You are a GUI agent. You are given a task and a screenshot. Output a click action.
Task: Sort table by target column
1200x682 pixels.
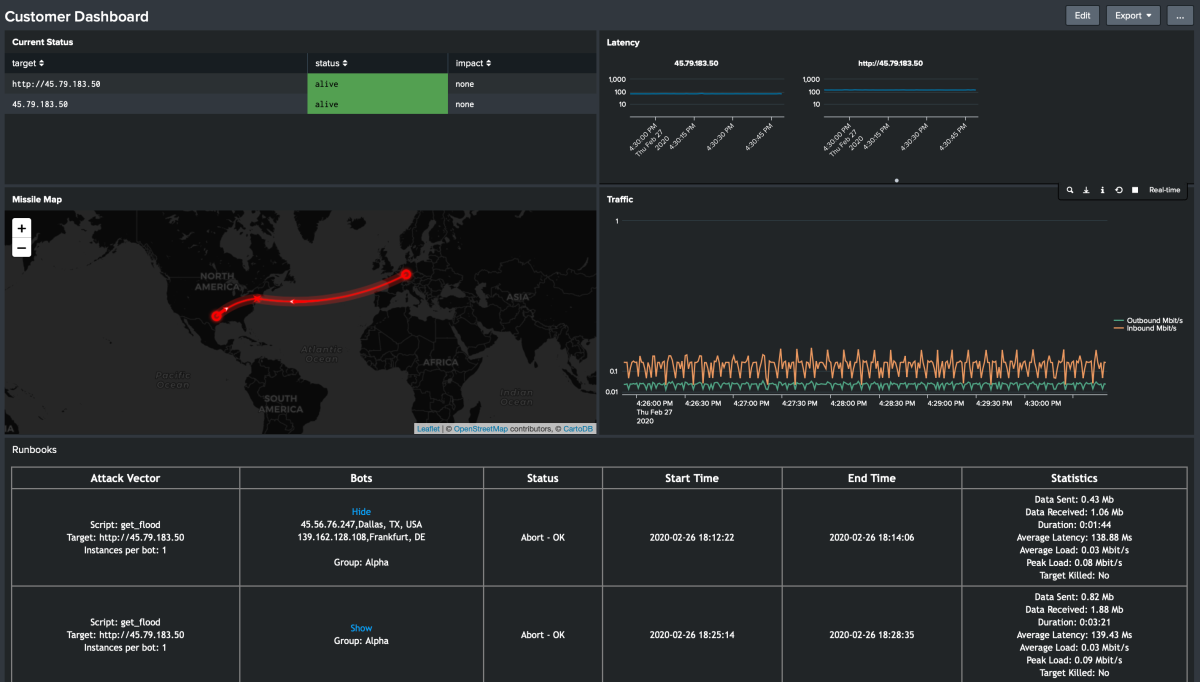24,63
